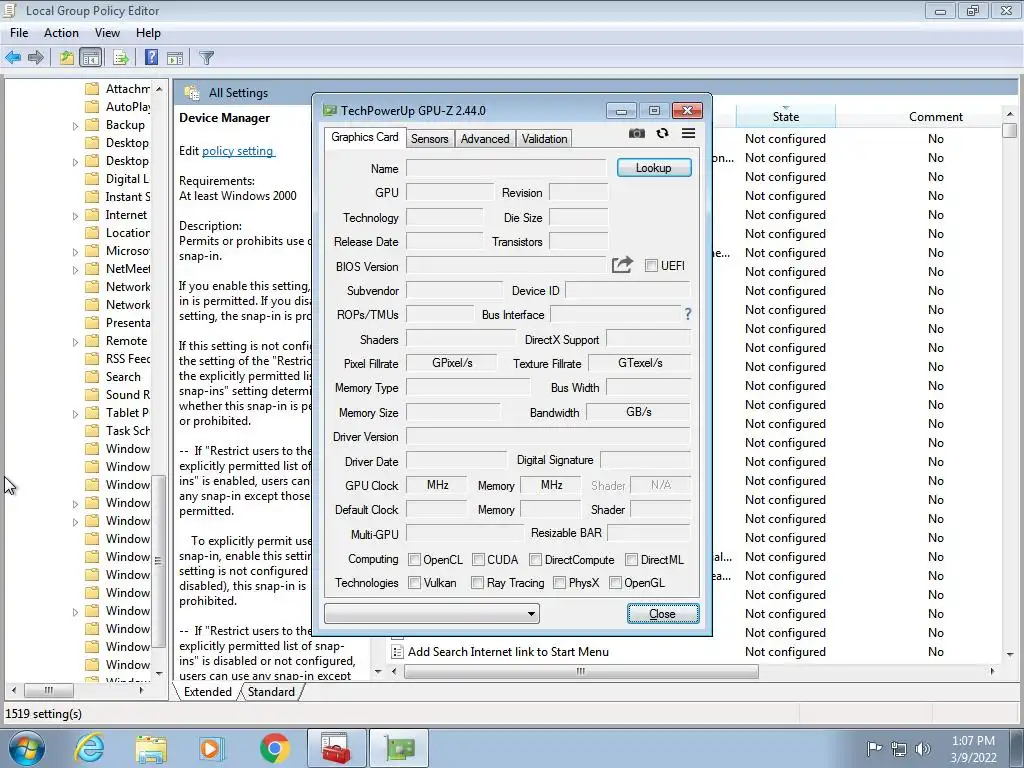The image size is (1024, 768).
Task: Open the Action menu
Action: point(61,33)
